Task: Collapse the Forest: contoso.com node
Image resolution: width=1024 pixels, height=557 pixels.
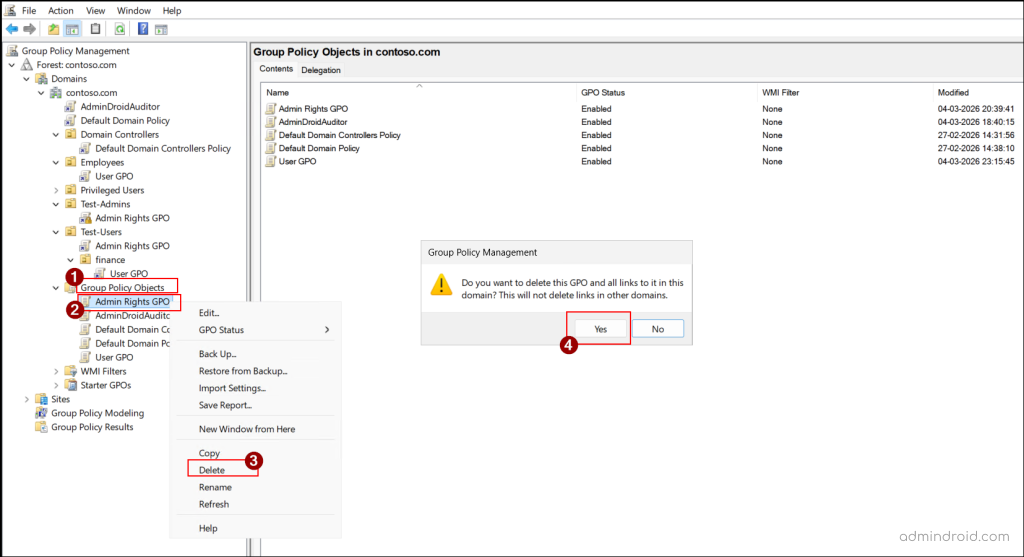Action: [x=12, y=65]
